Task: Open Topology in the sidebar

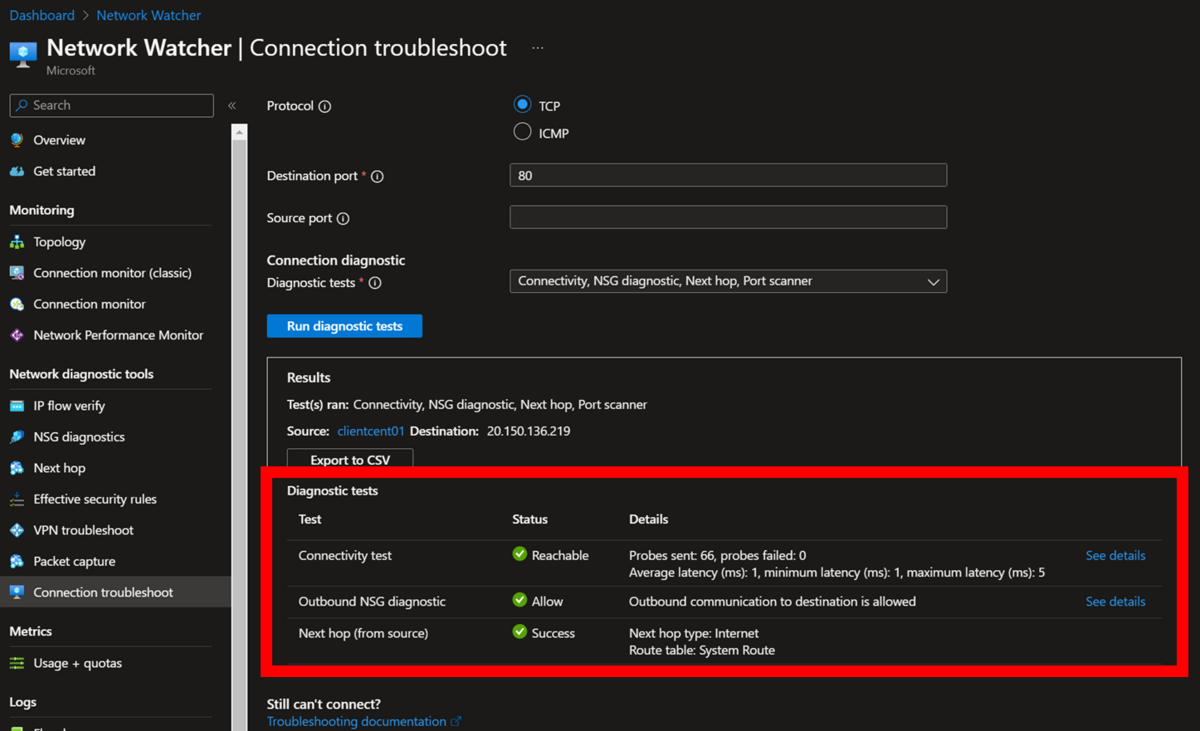Action: click(59, 242)
